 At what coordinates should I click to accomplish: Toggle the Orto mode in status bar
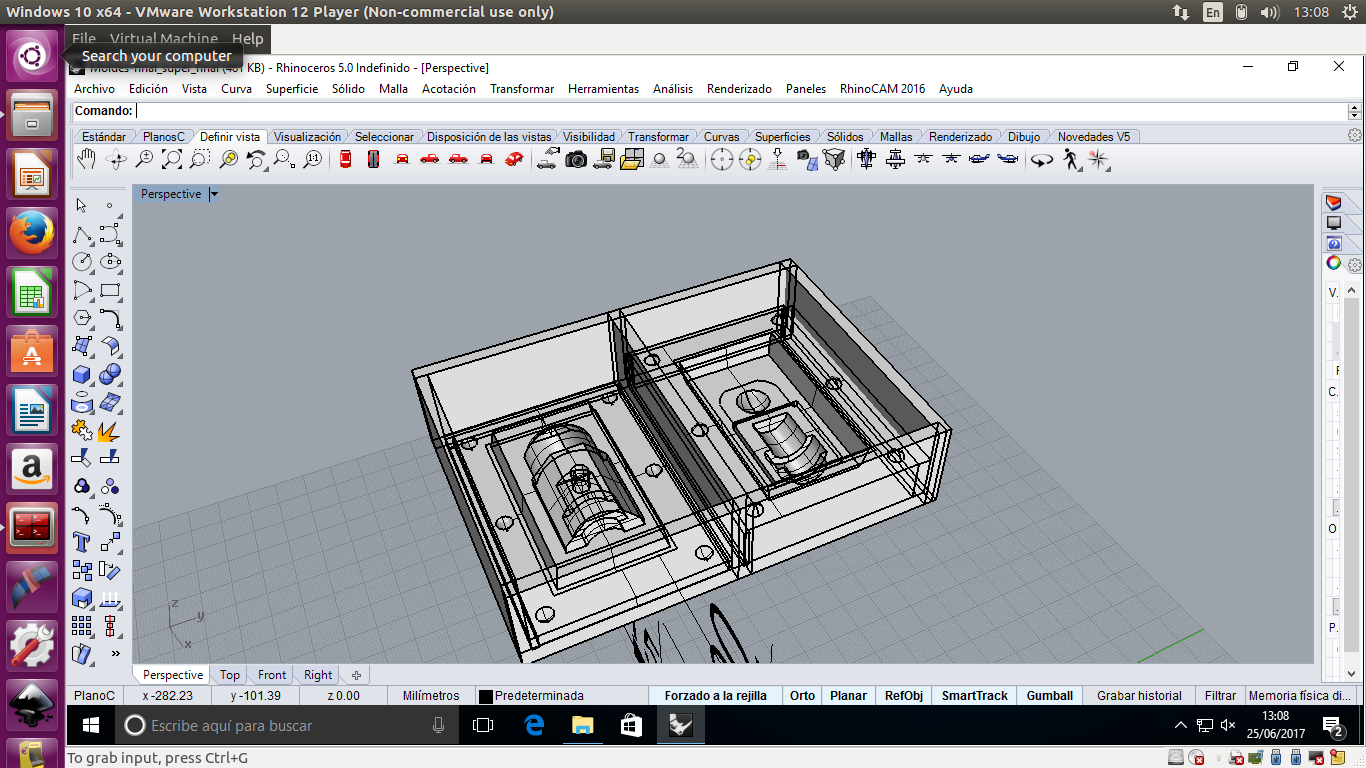[x=802, y=696]
